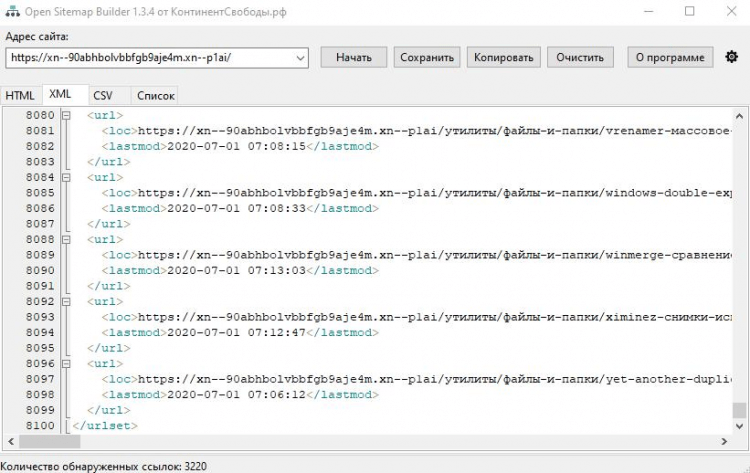750x473 pixels.
Task: Collapse the url node at line 8096
Action: [x=66, y=364]
